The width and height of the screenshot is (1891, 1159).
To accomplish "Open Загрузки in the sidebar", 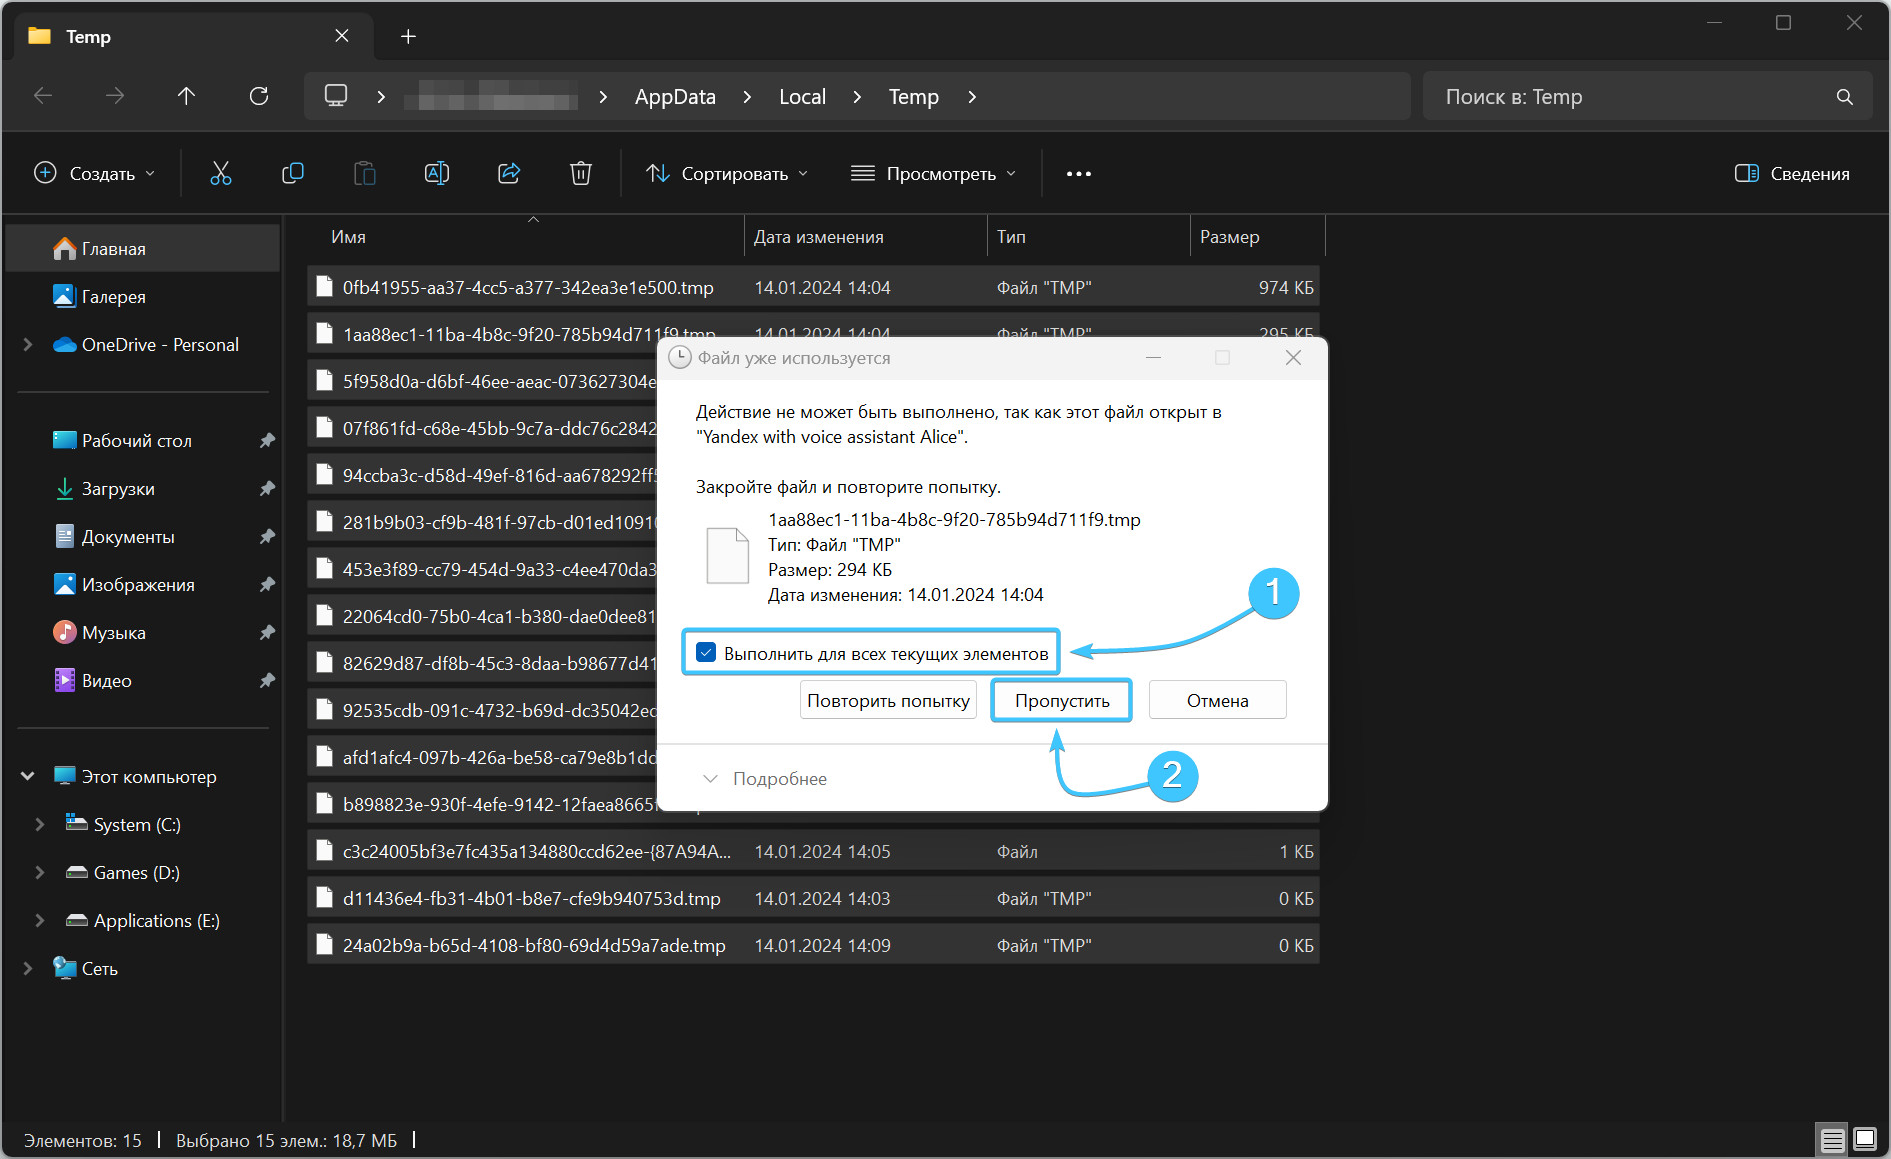I will tap(118, 489).
